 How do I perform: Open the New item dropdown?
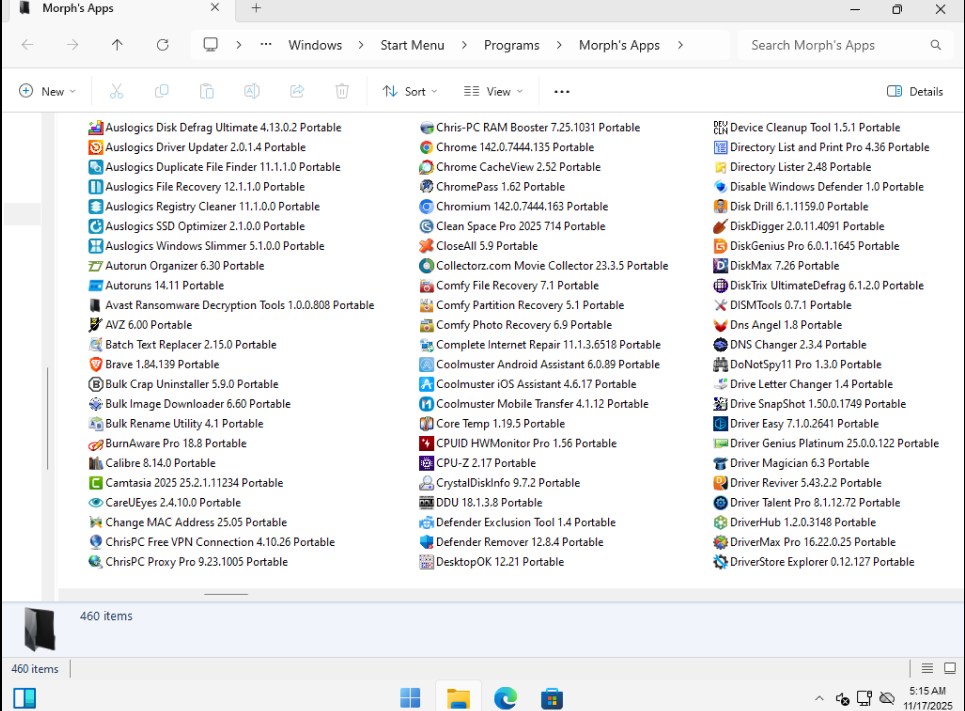click(x=47, y=91)
